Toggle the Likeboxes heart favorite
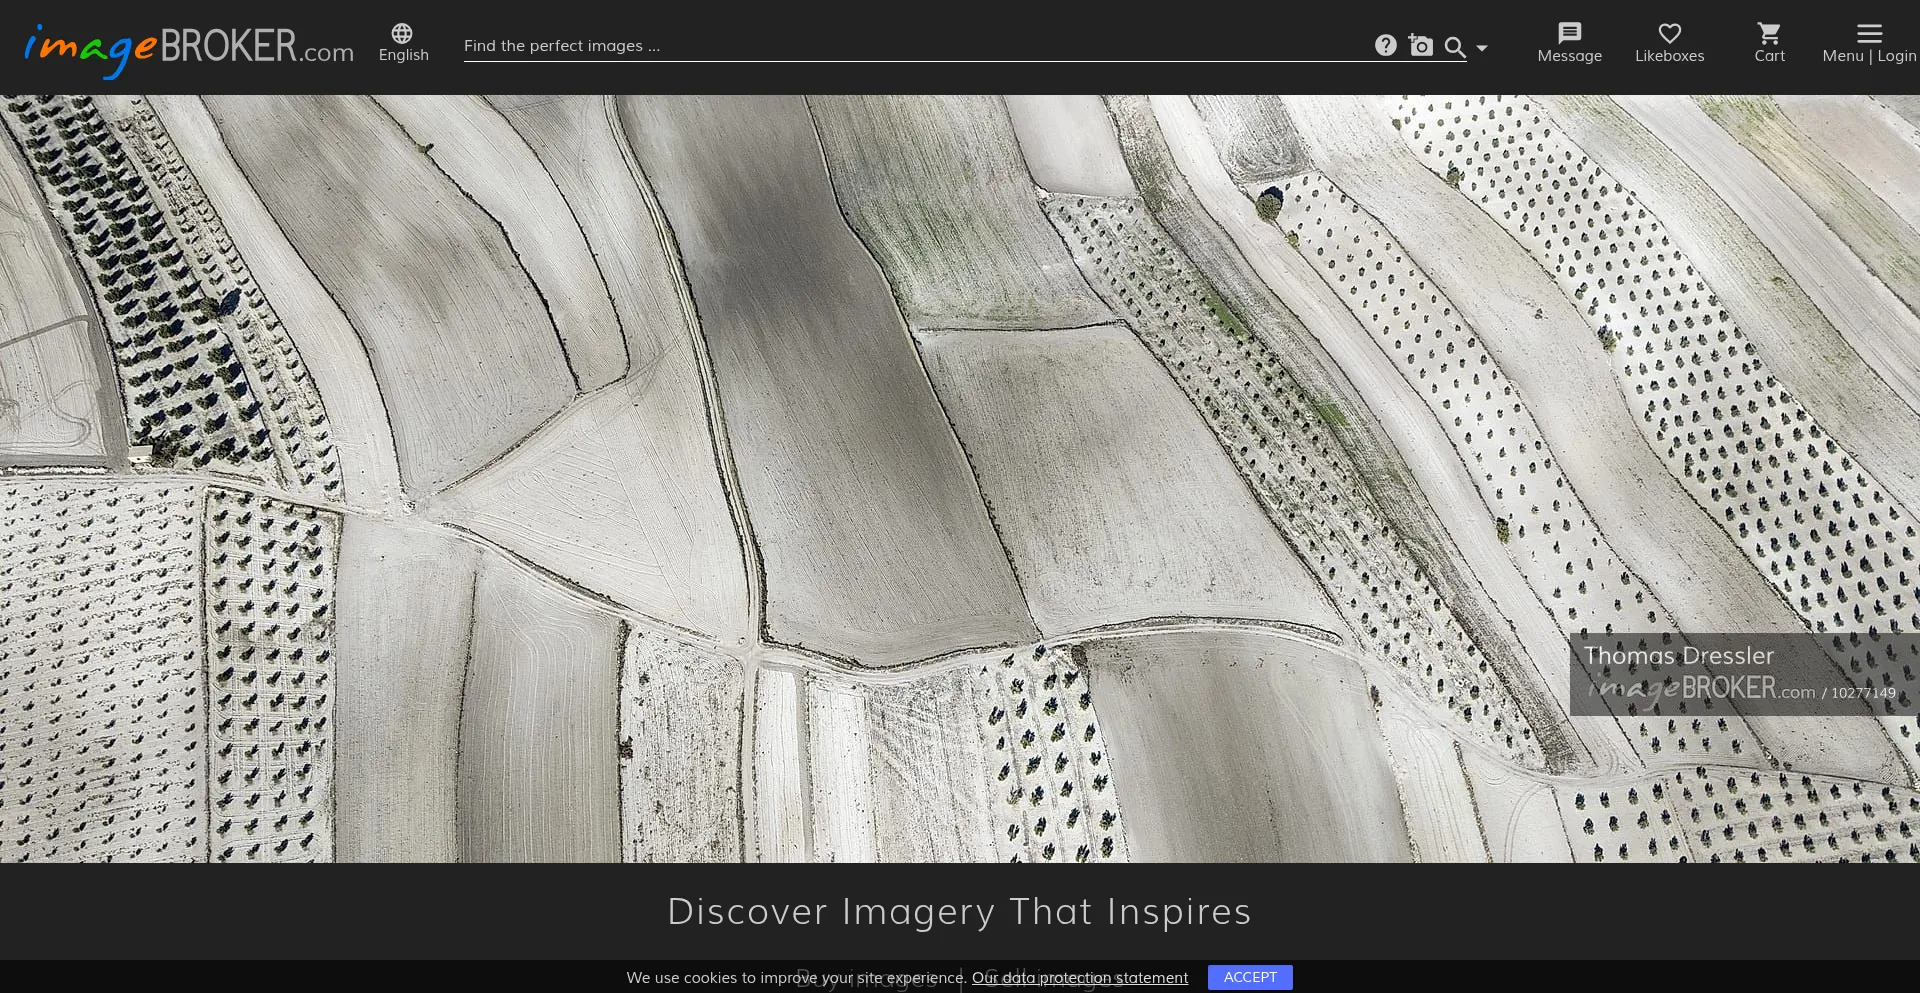The image size is (1920, 993). (1668, 32)
